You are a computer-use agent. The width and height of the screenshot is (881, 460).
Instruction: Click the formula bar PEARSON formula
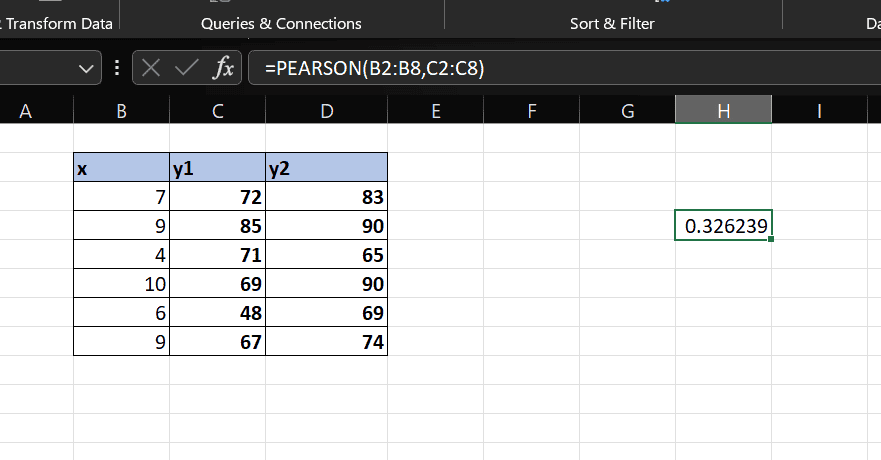pos(374,69)
